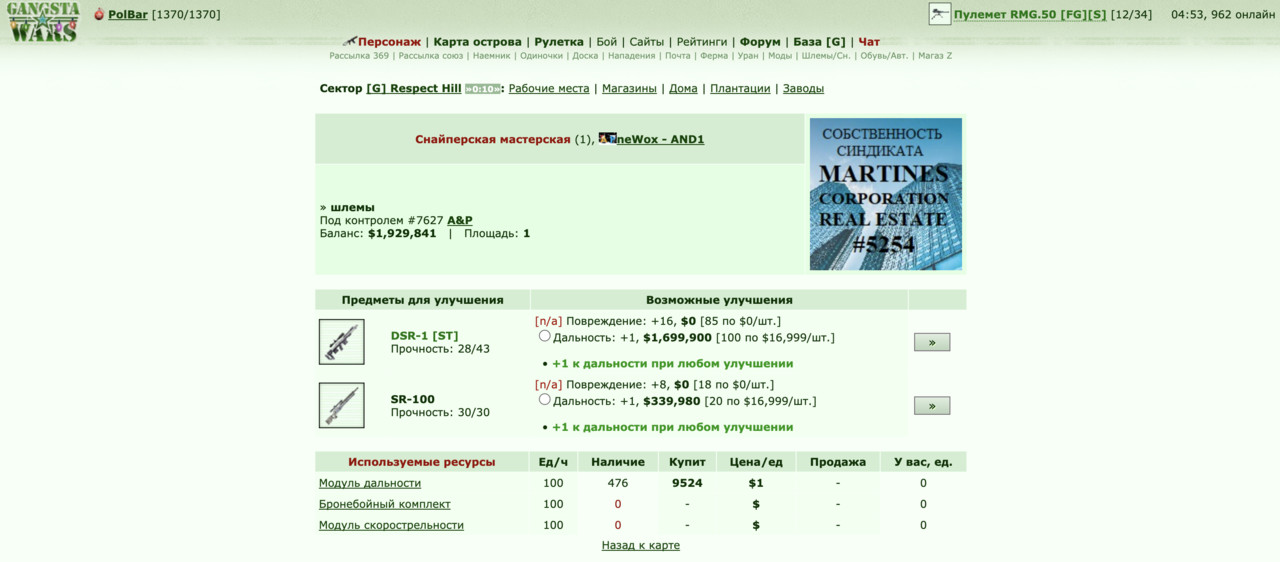
Task: Open the [G] Respect Hill sector link
Action: pos(414,88)
